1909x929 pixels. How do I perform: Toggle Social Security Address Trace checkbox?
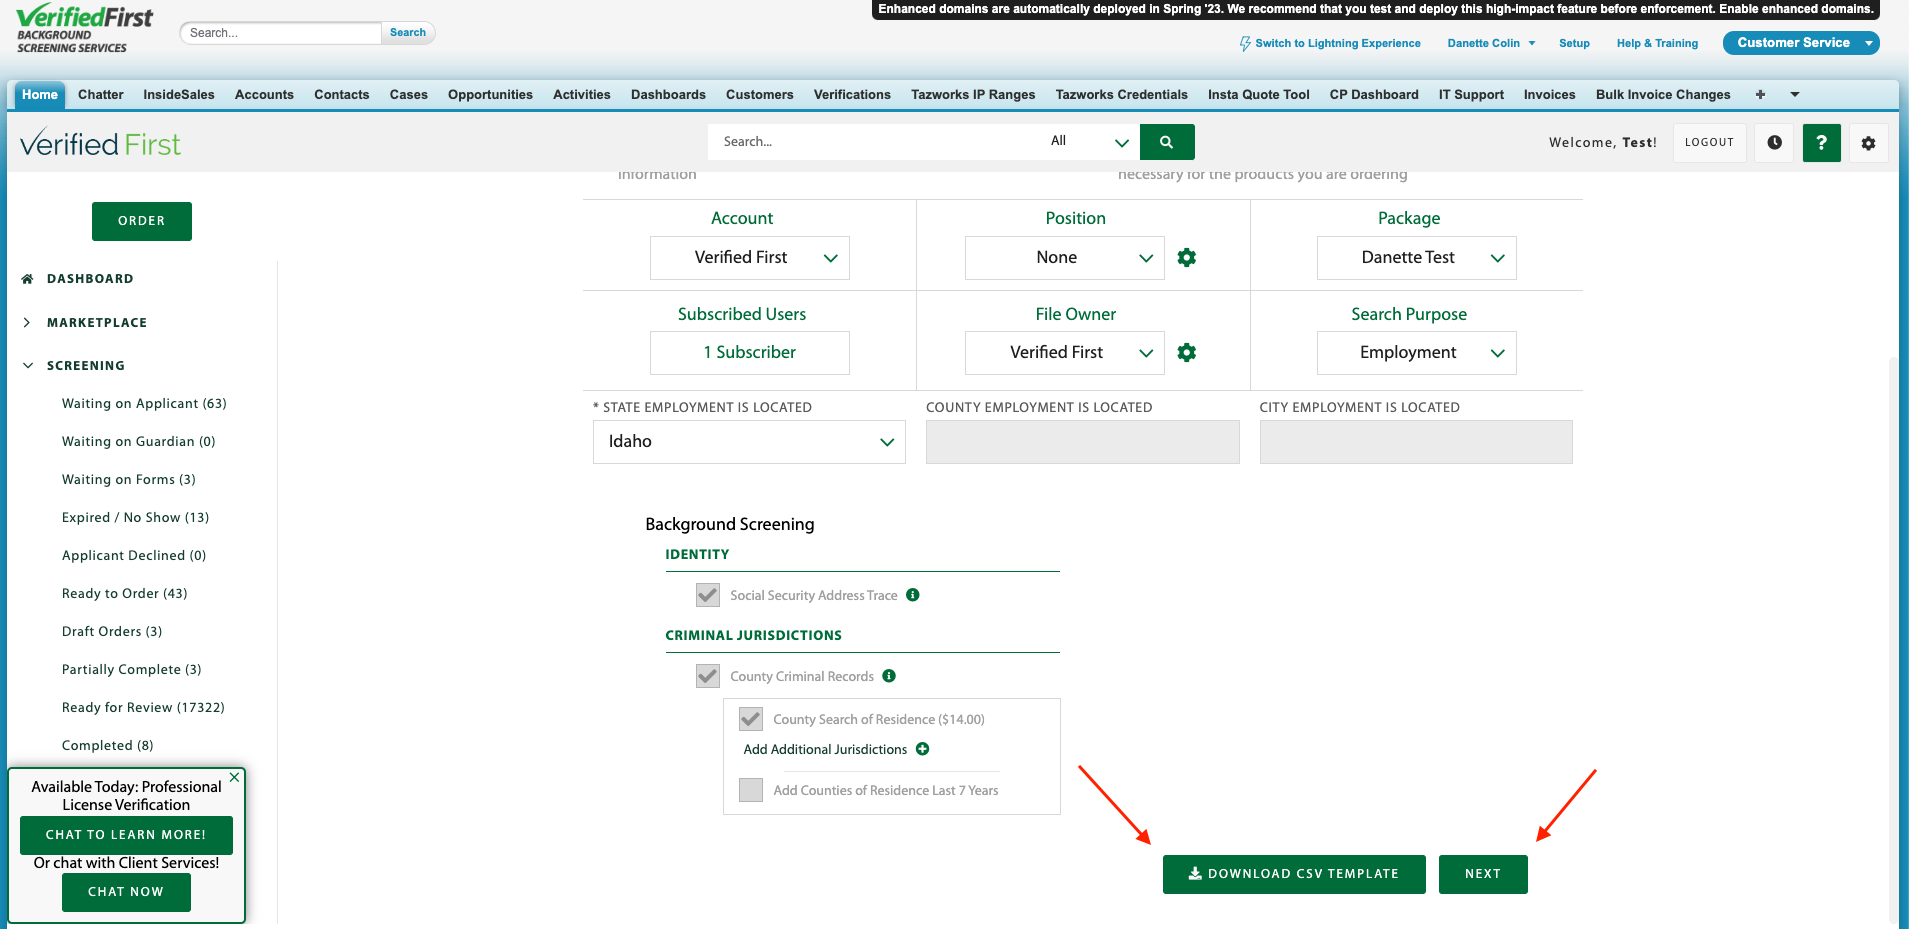(708, 595)
